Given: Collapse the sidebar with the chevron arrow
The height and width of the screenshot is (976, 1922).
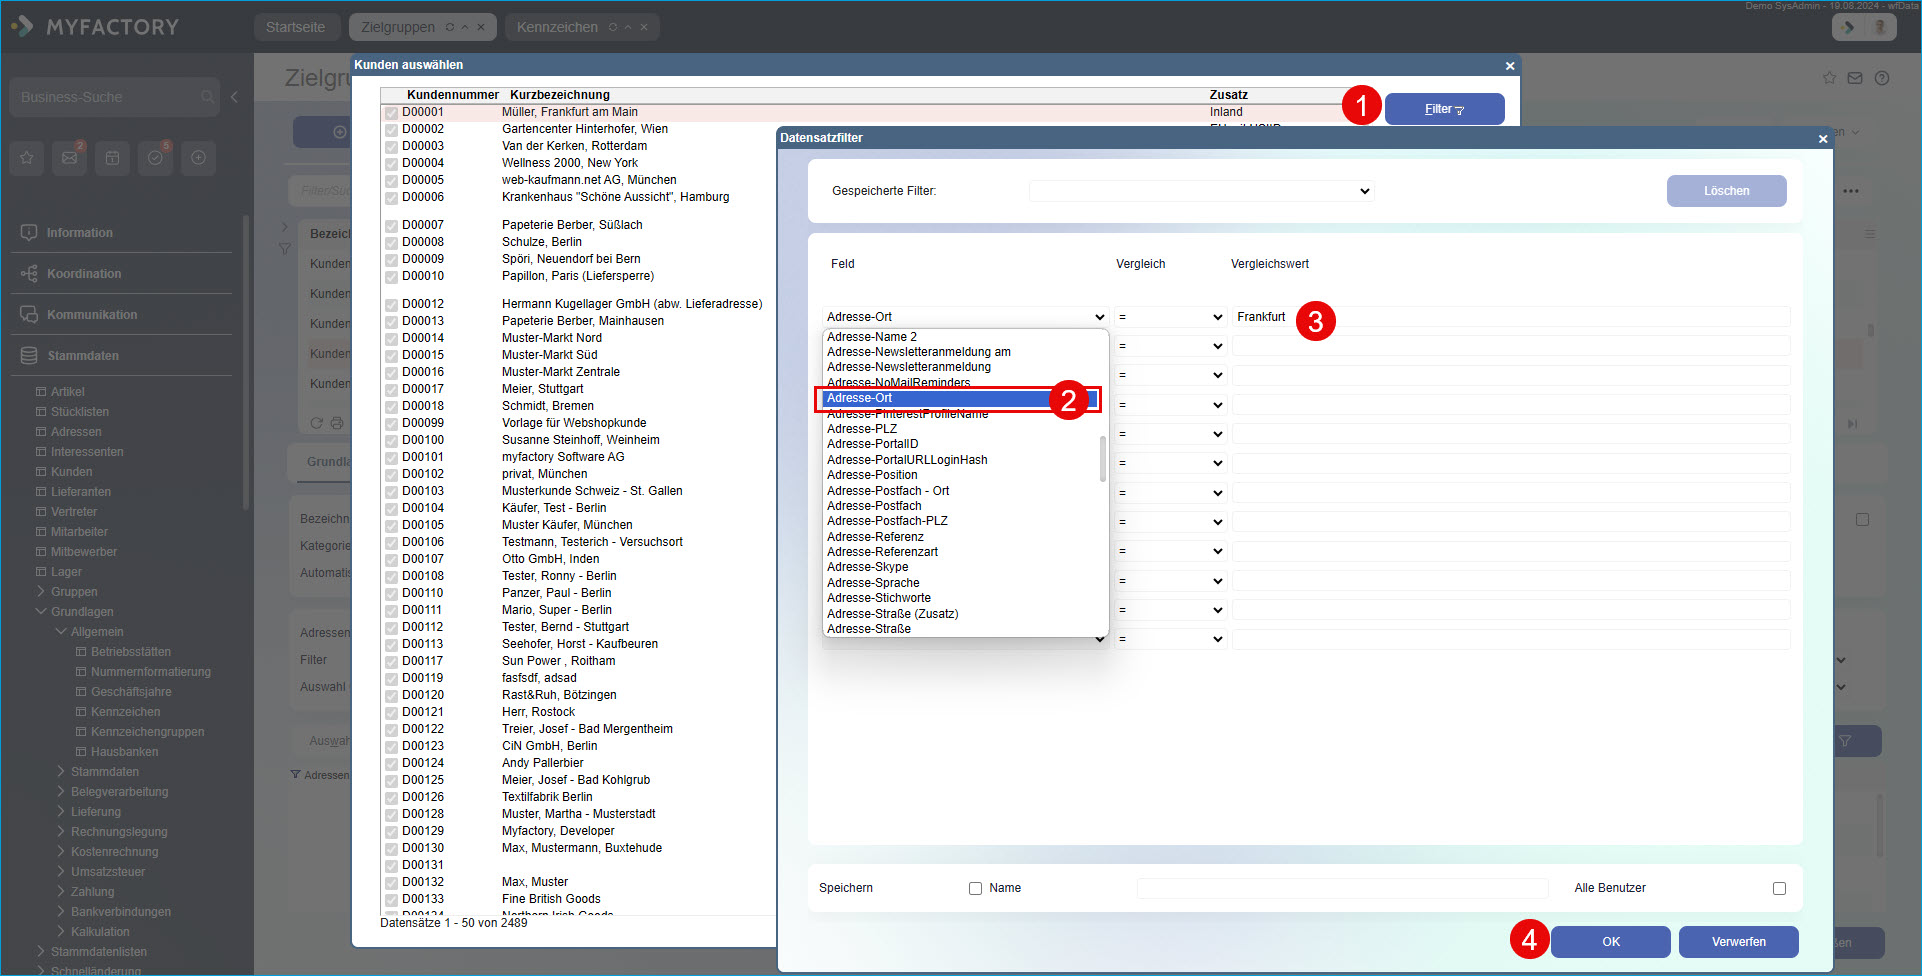Looking at the screenshot, I should pos(234,97).
